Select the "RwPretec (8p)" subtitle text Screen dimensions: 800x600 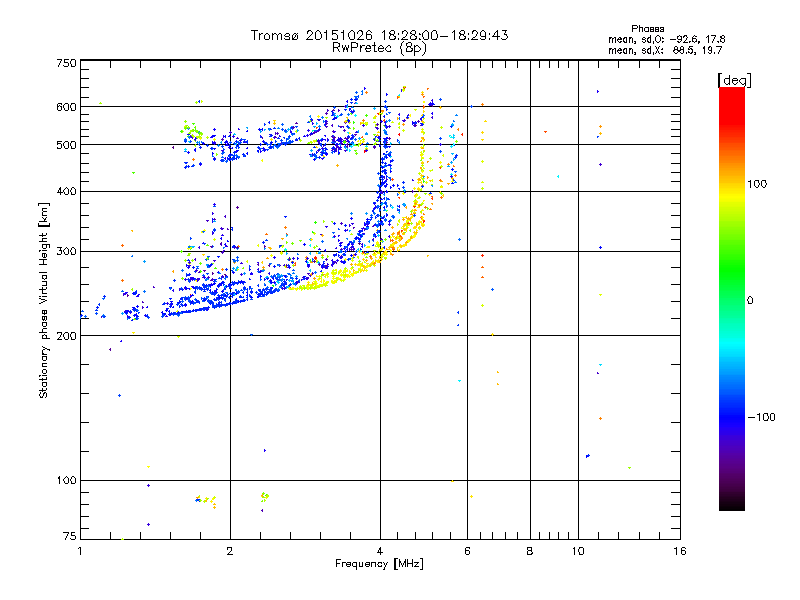coord(379,48)
